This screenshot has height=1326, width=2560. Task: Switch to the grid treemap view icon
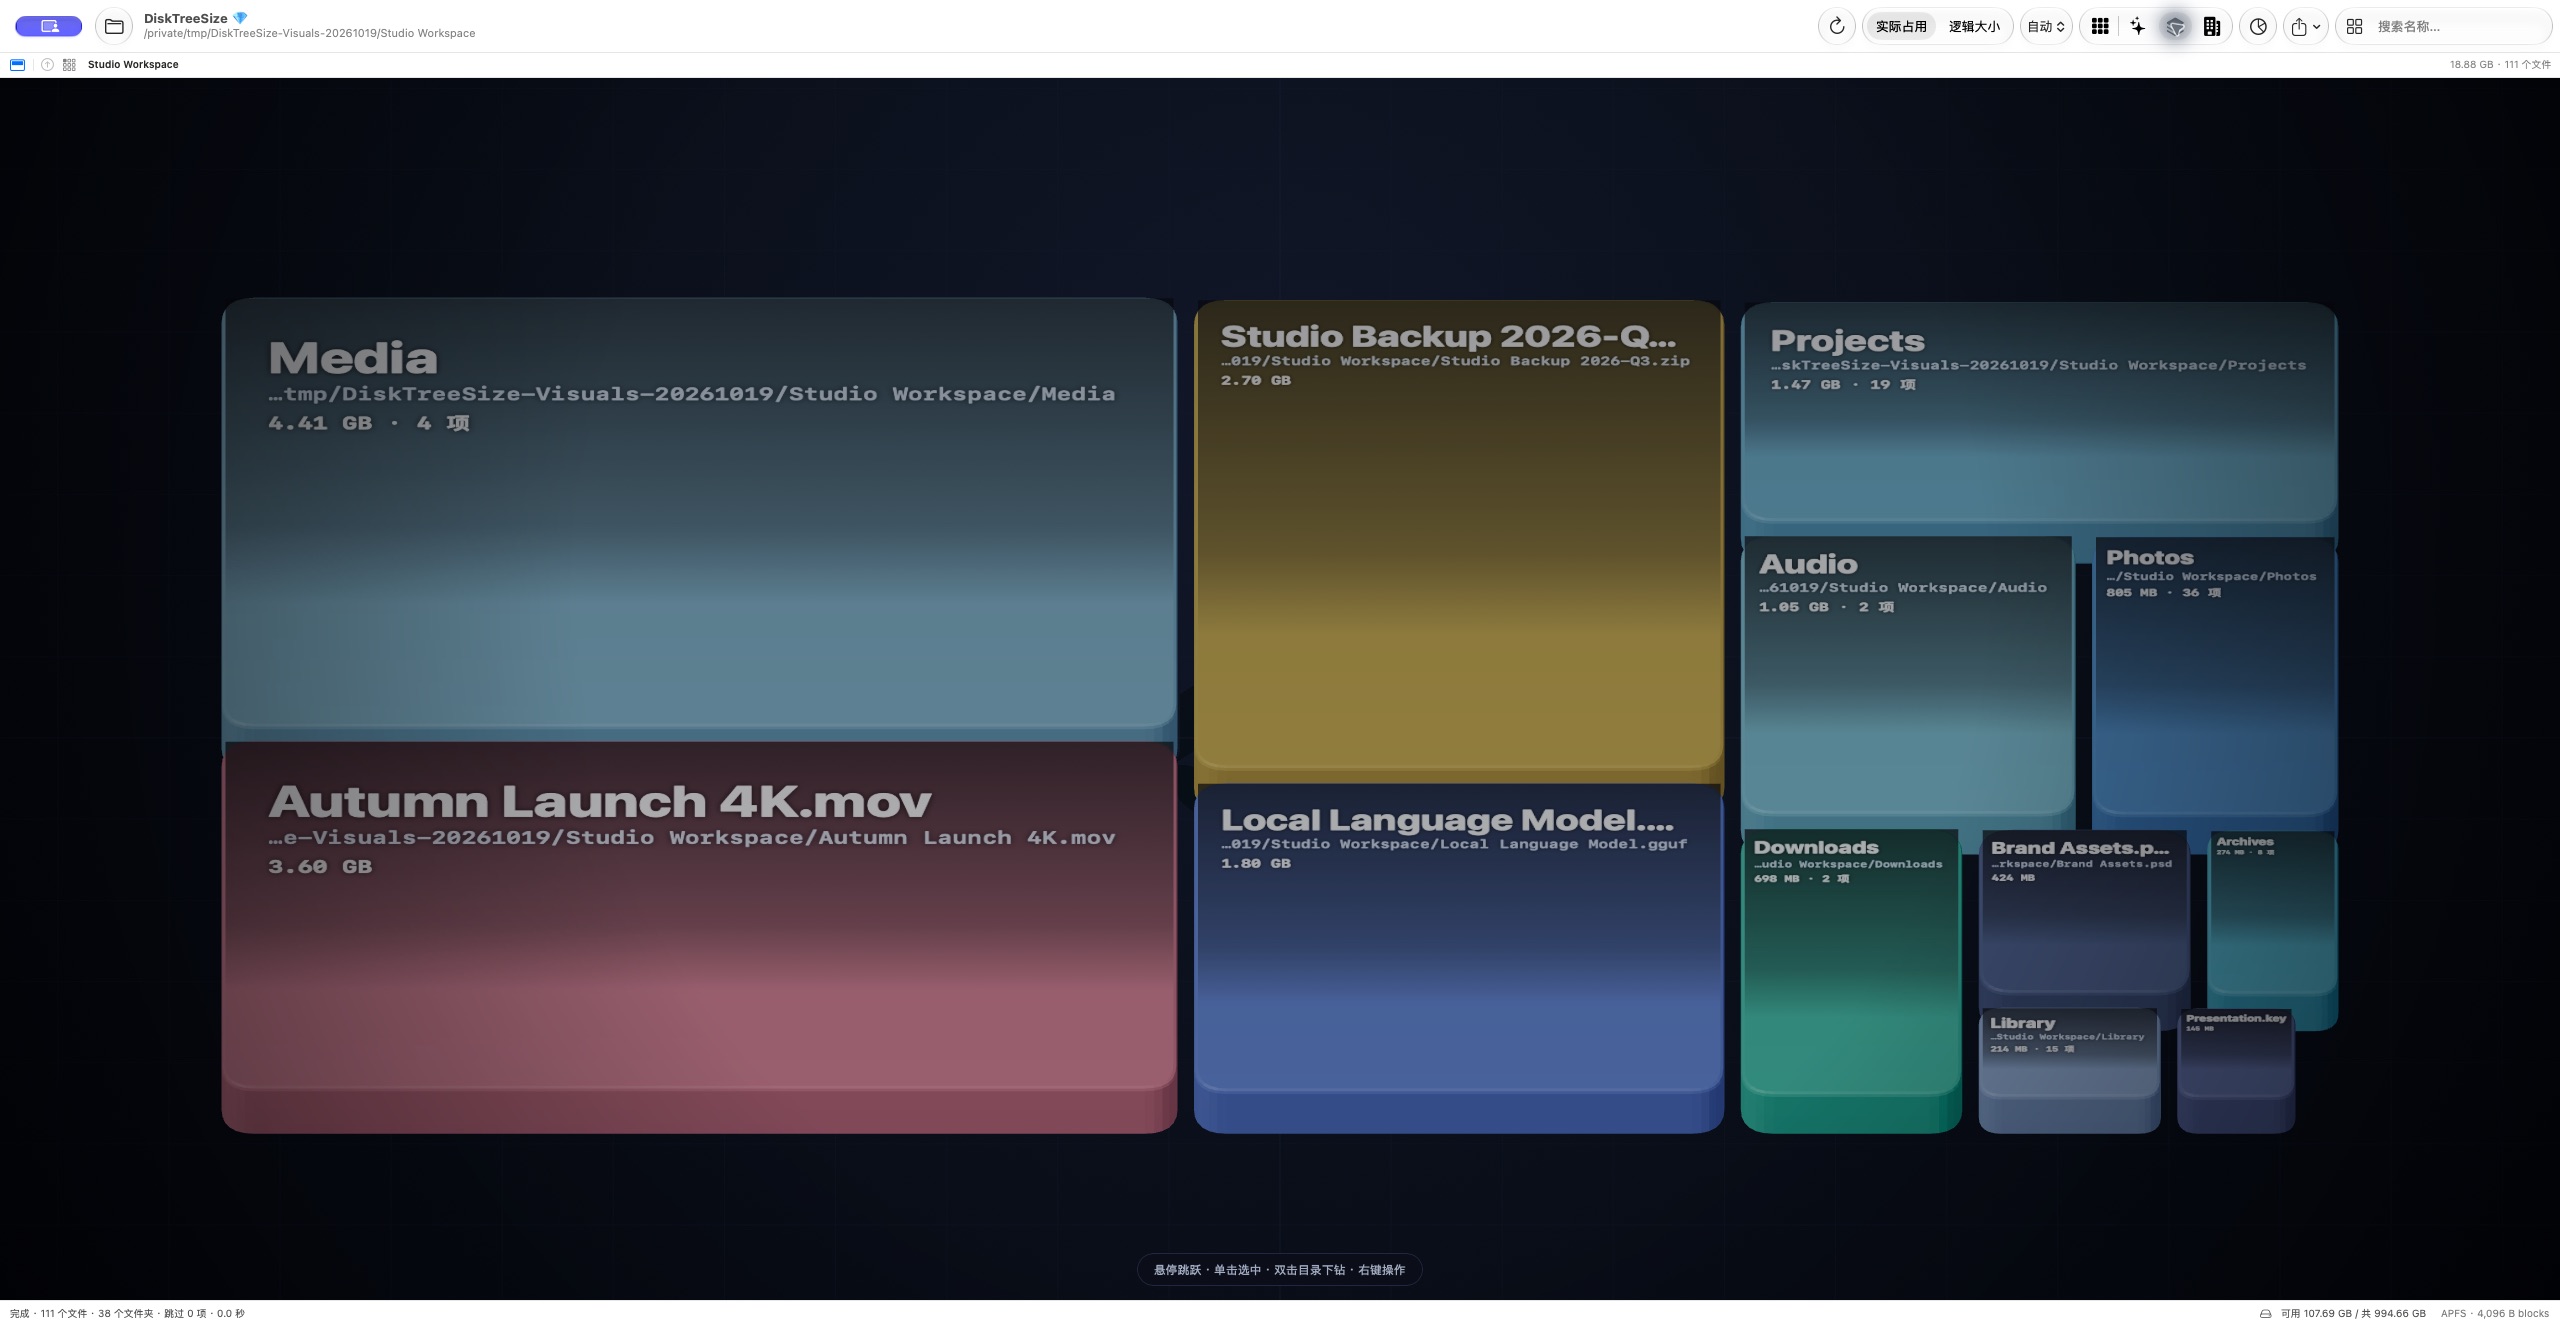[2100, 27]
